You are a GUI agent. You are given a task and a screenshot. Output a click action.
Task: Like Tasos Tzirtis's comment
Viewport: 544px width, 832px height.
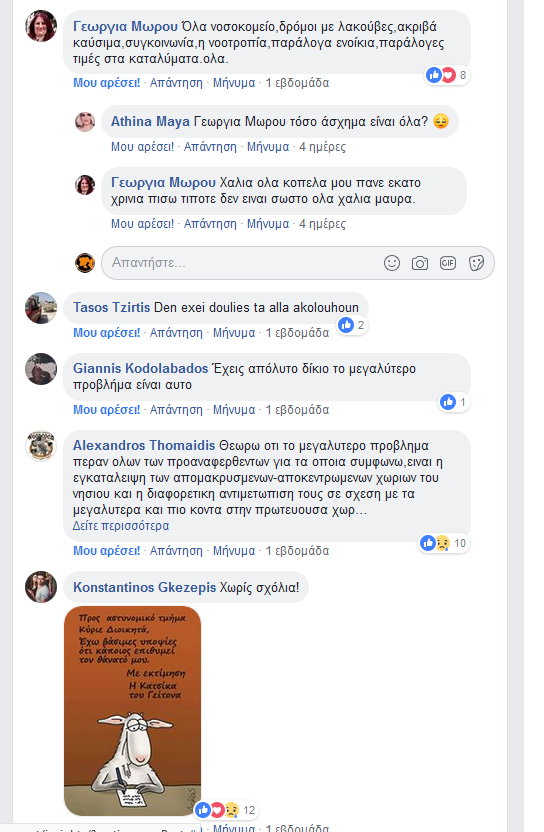click(107, 333)
